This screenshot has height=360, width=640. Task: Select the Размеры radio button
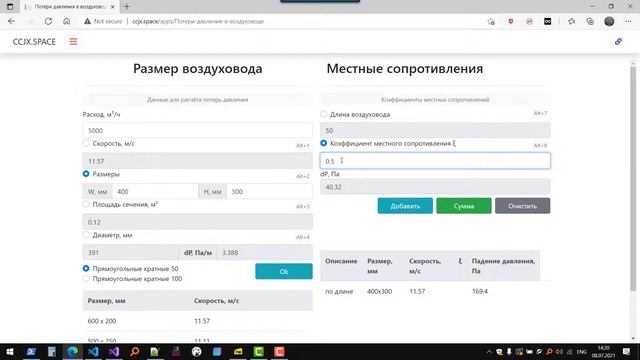pyautogui.click(x=86, y=174)
